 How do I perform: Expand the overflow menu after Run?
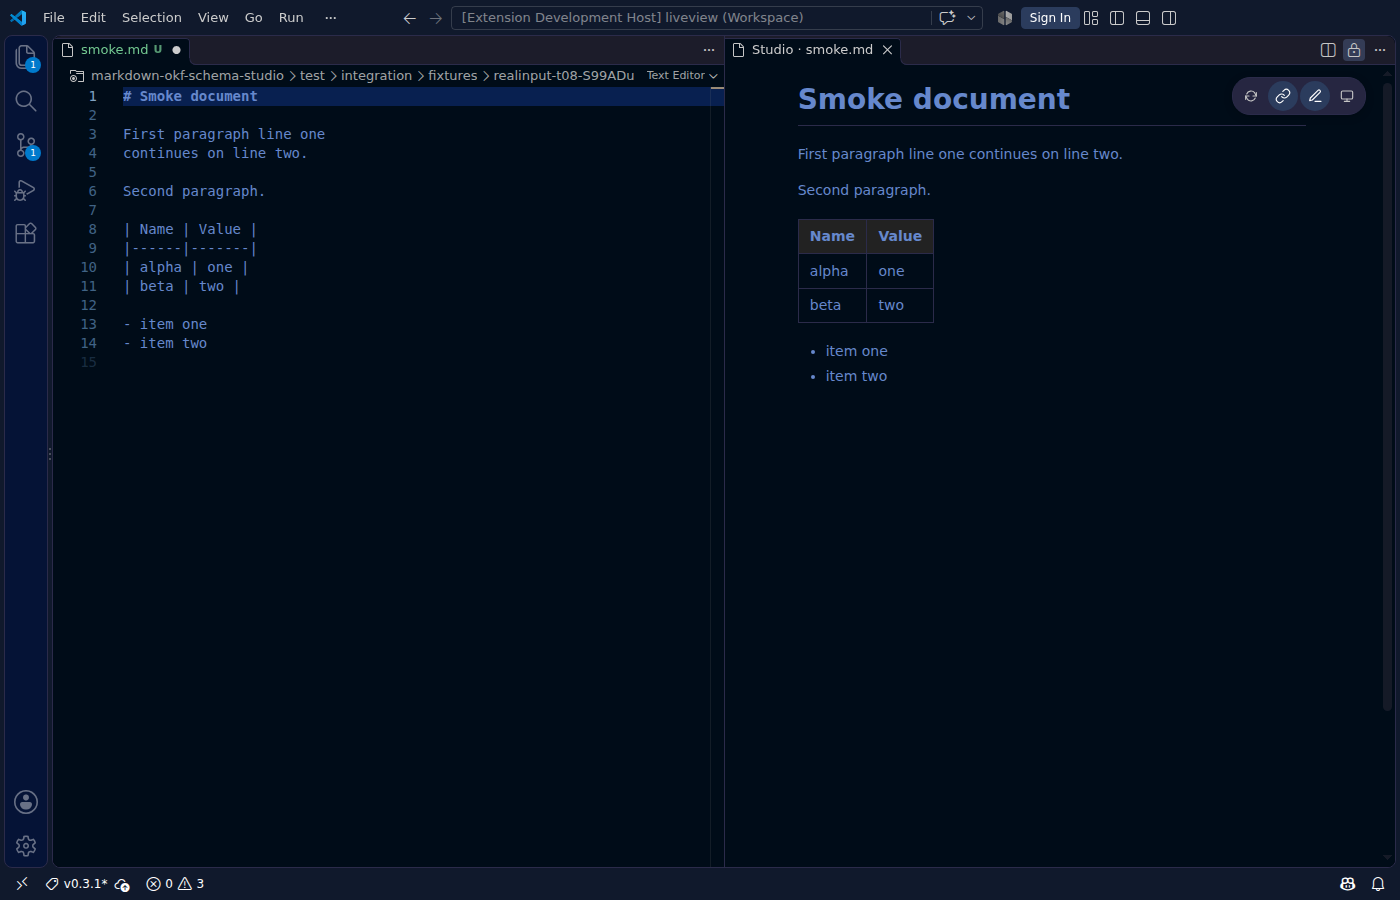click(x=331, y=18)
